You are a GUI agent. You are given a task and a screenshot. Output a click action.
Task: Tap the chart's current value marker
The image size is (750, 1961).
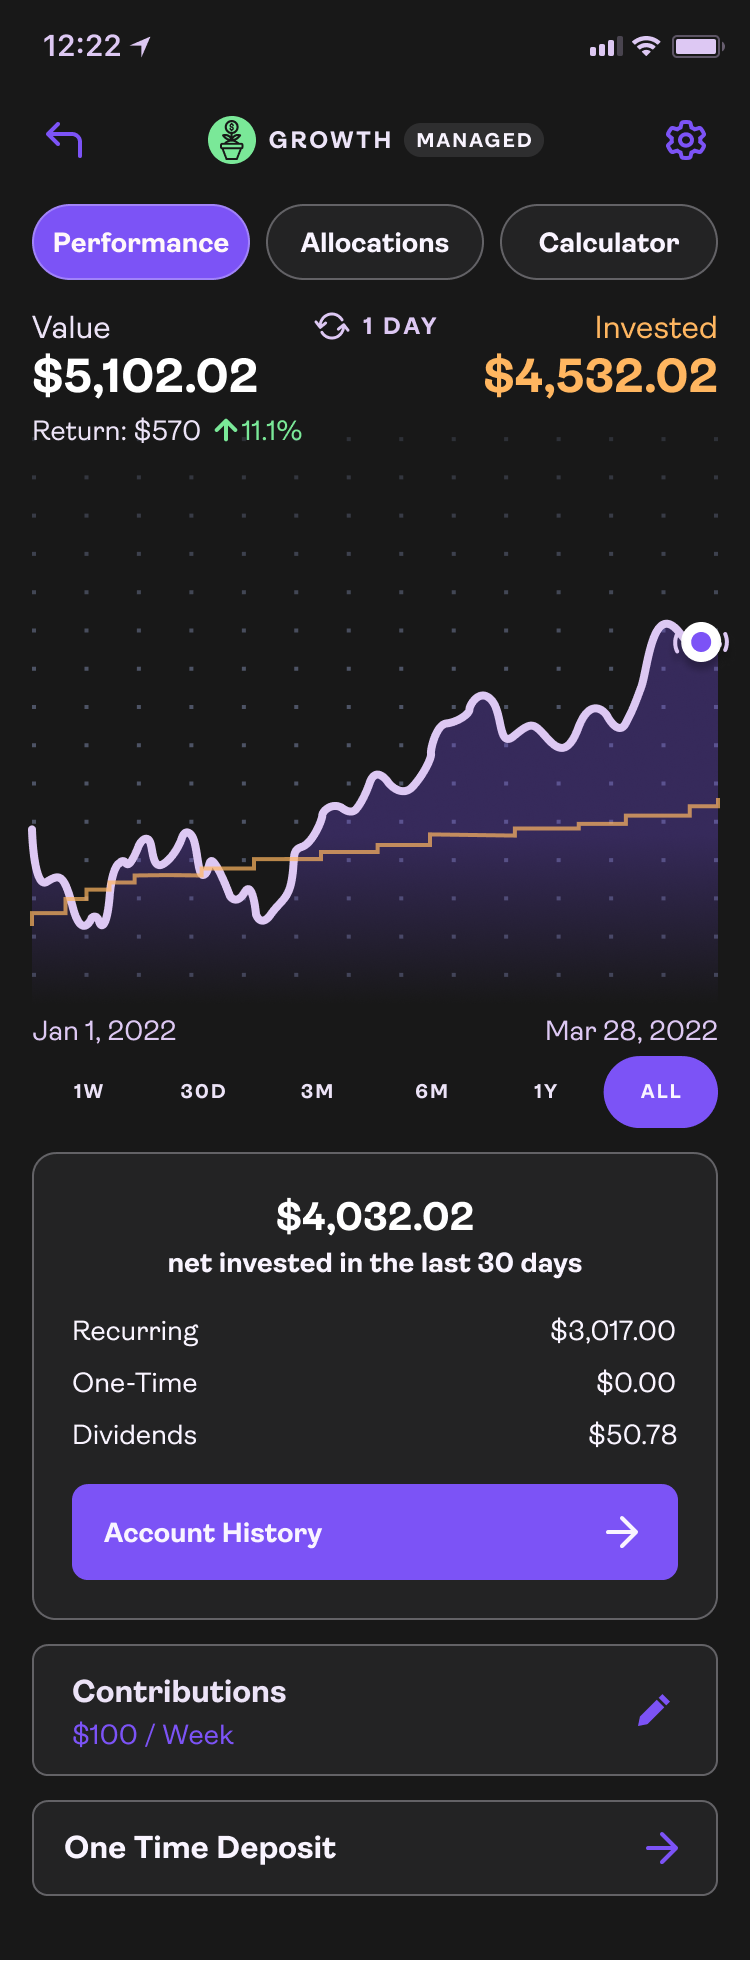(x=701, y=642)
